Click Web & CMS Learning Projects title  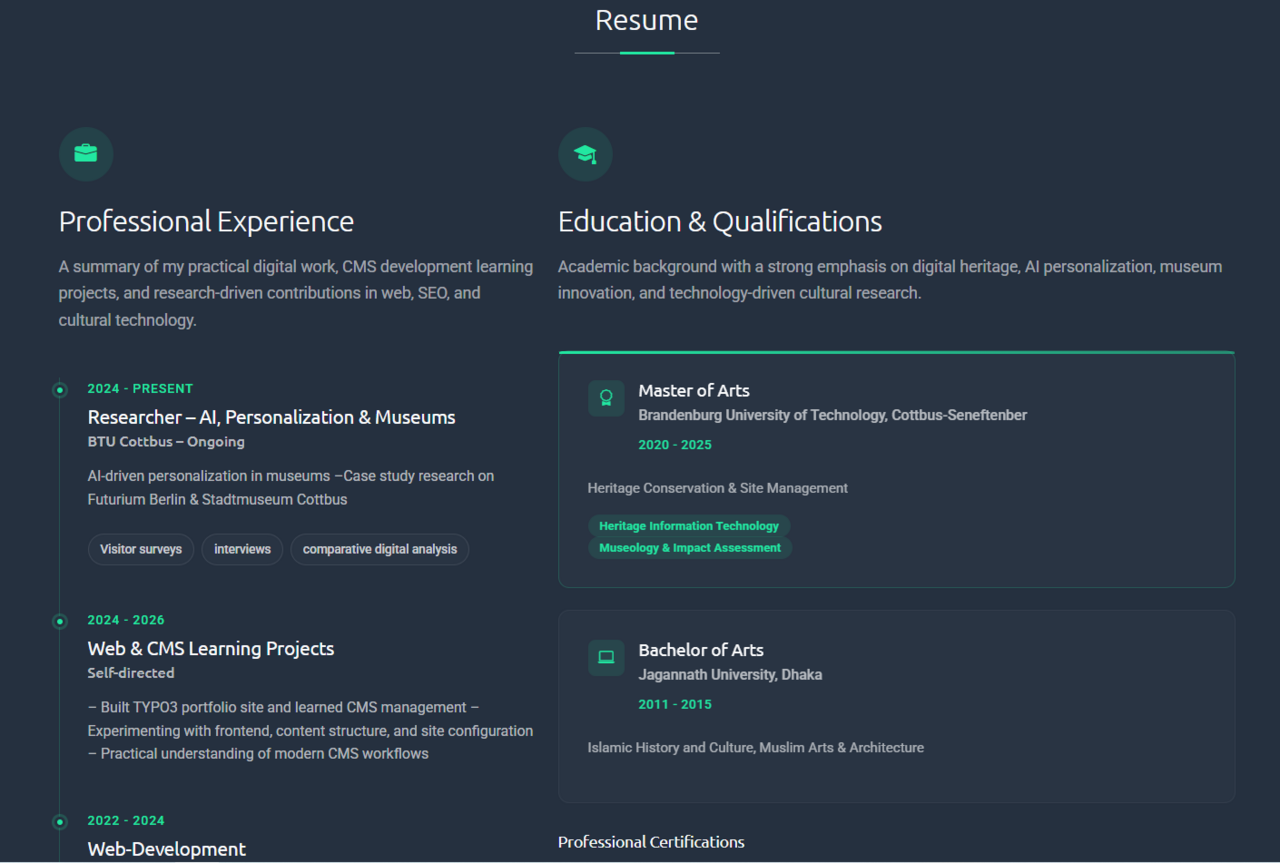pos(211,648)
